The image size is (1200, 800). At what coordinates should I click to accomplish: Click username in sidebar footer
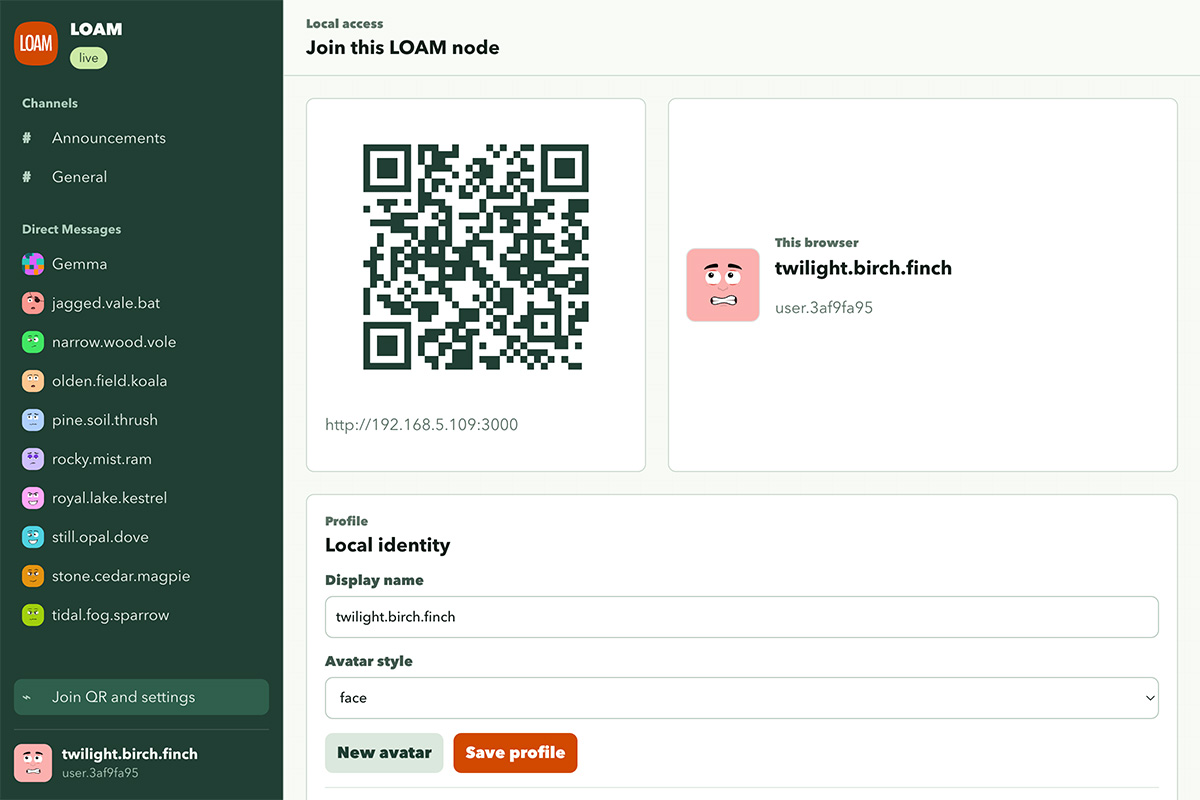pyautogui.click(x=130, y=754)
